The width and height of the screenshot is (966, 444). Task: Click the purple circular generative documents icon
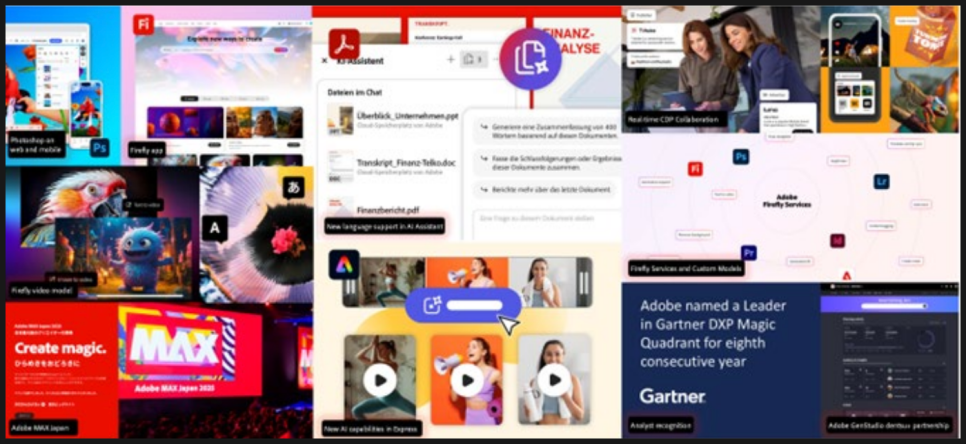pyautogui.click(x=530, y=59)
